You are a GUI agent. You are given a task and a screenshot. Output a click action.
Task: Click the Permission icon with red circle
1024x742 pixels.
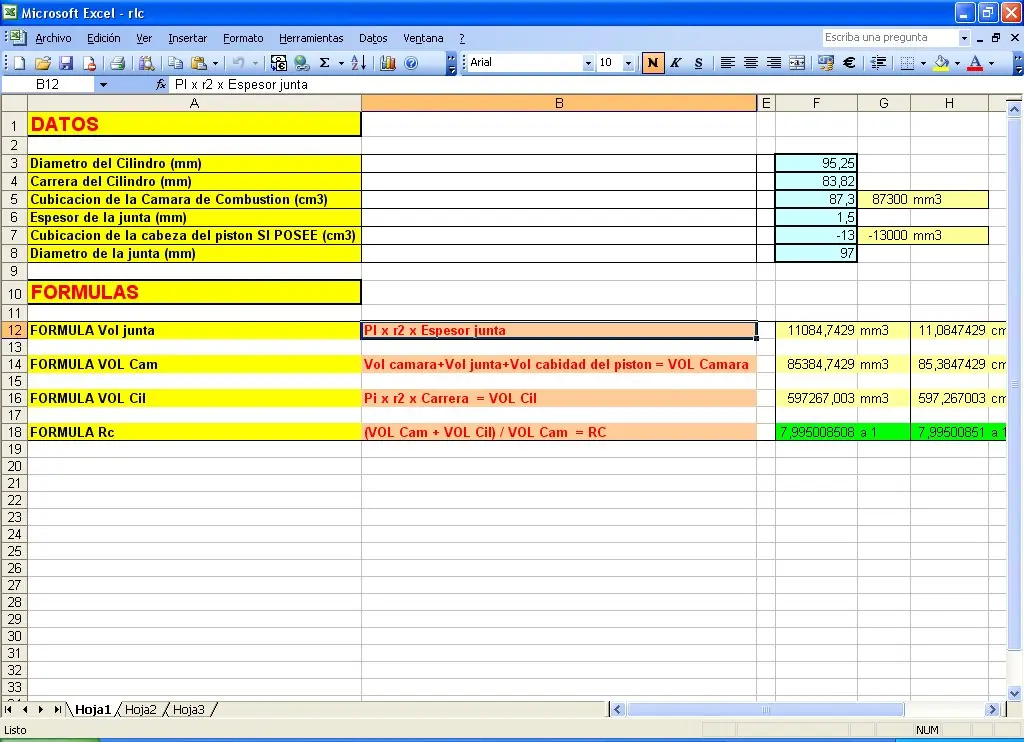point(89,63)
